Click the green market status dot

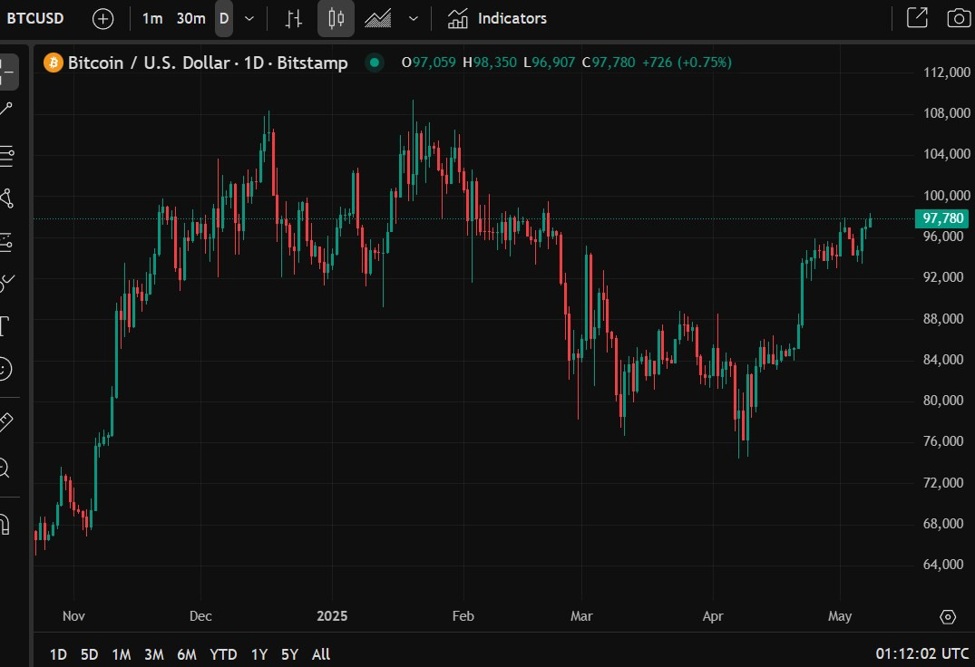point(374,63)
